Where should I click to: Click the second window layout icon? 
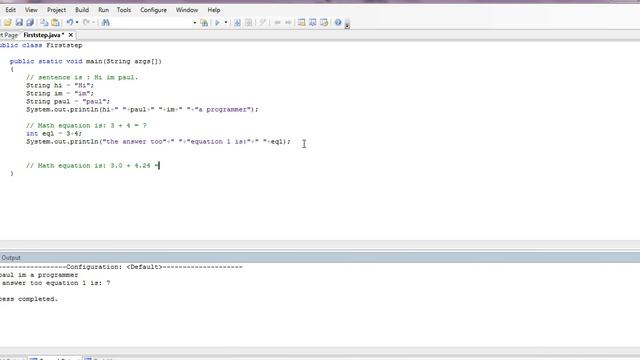coord(313,22)
